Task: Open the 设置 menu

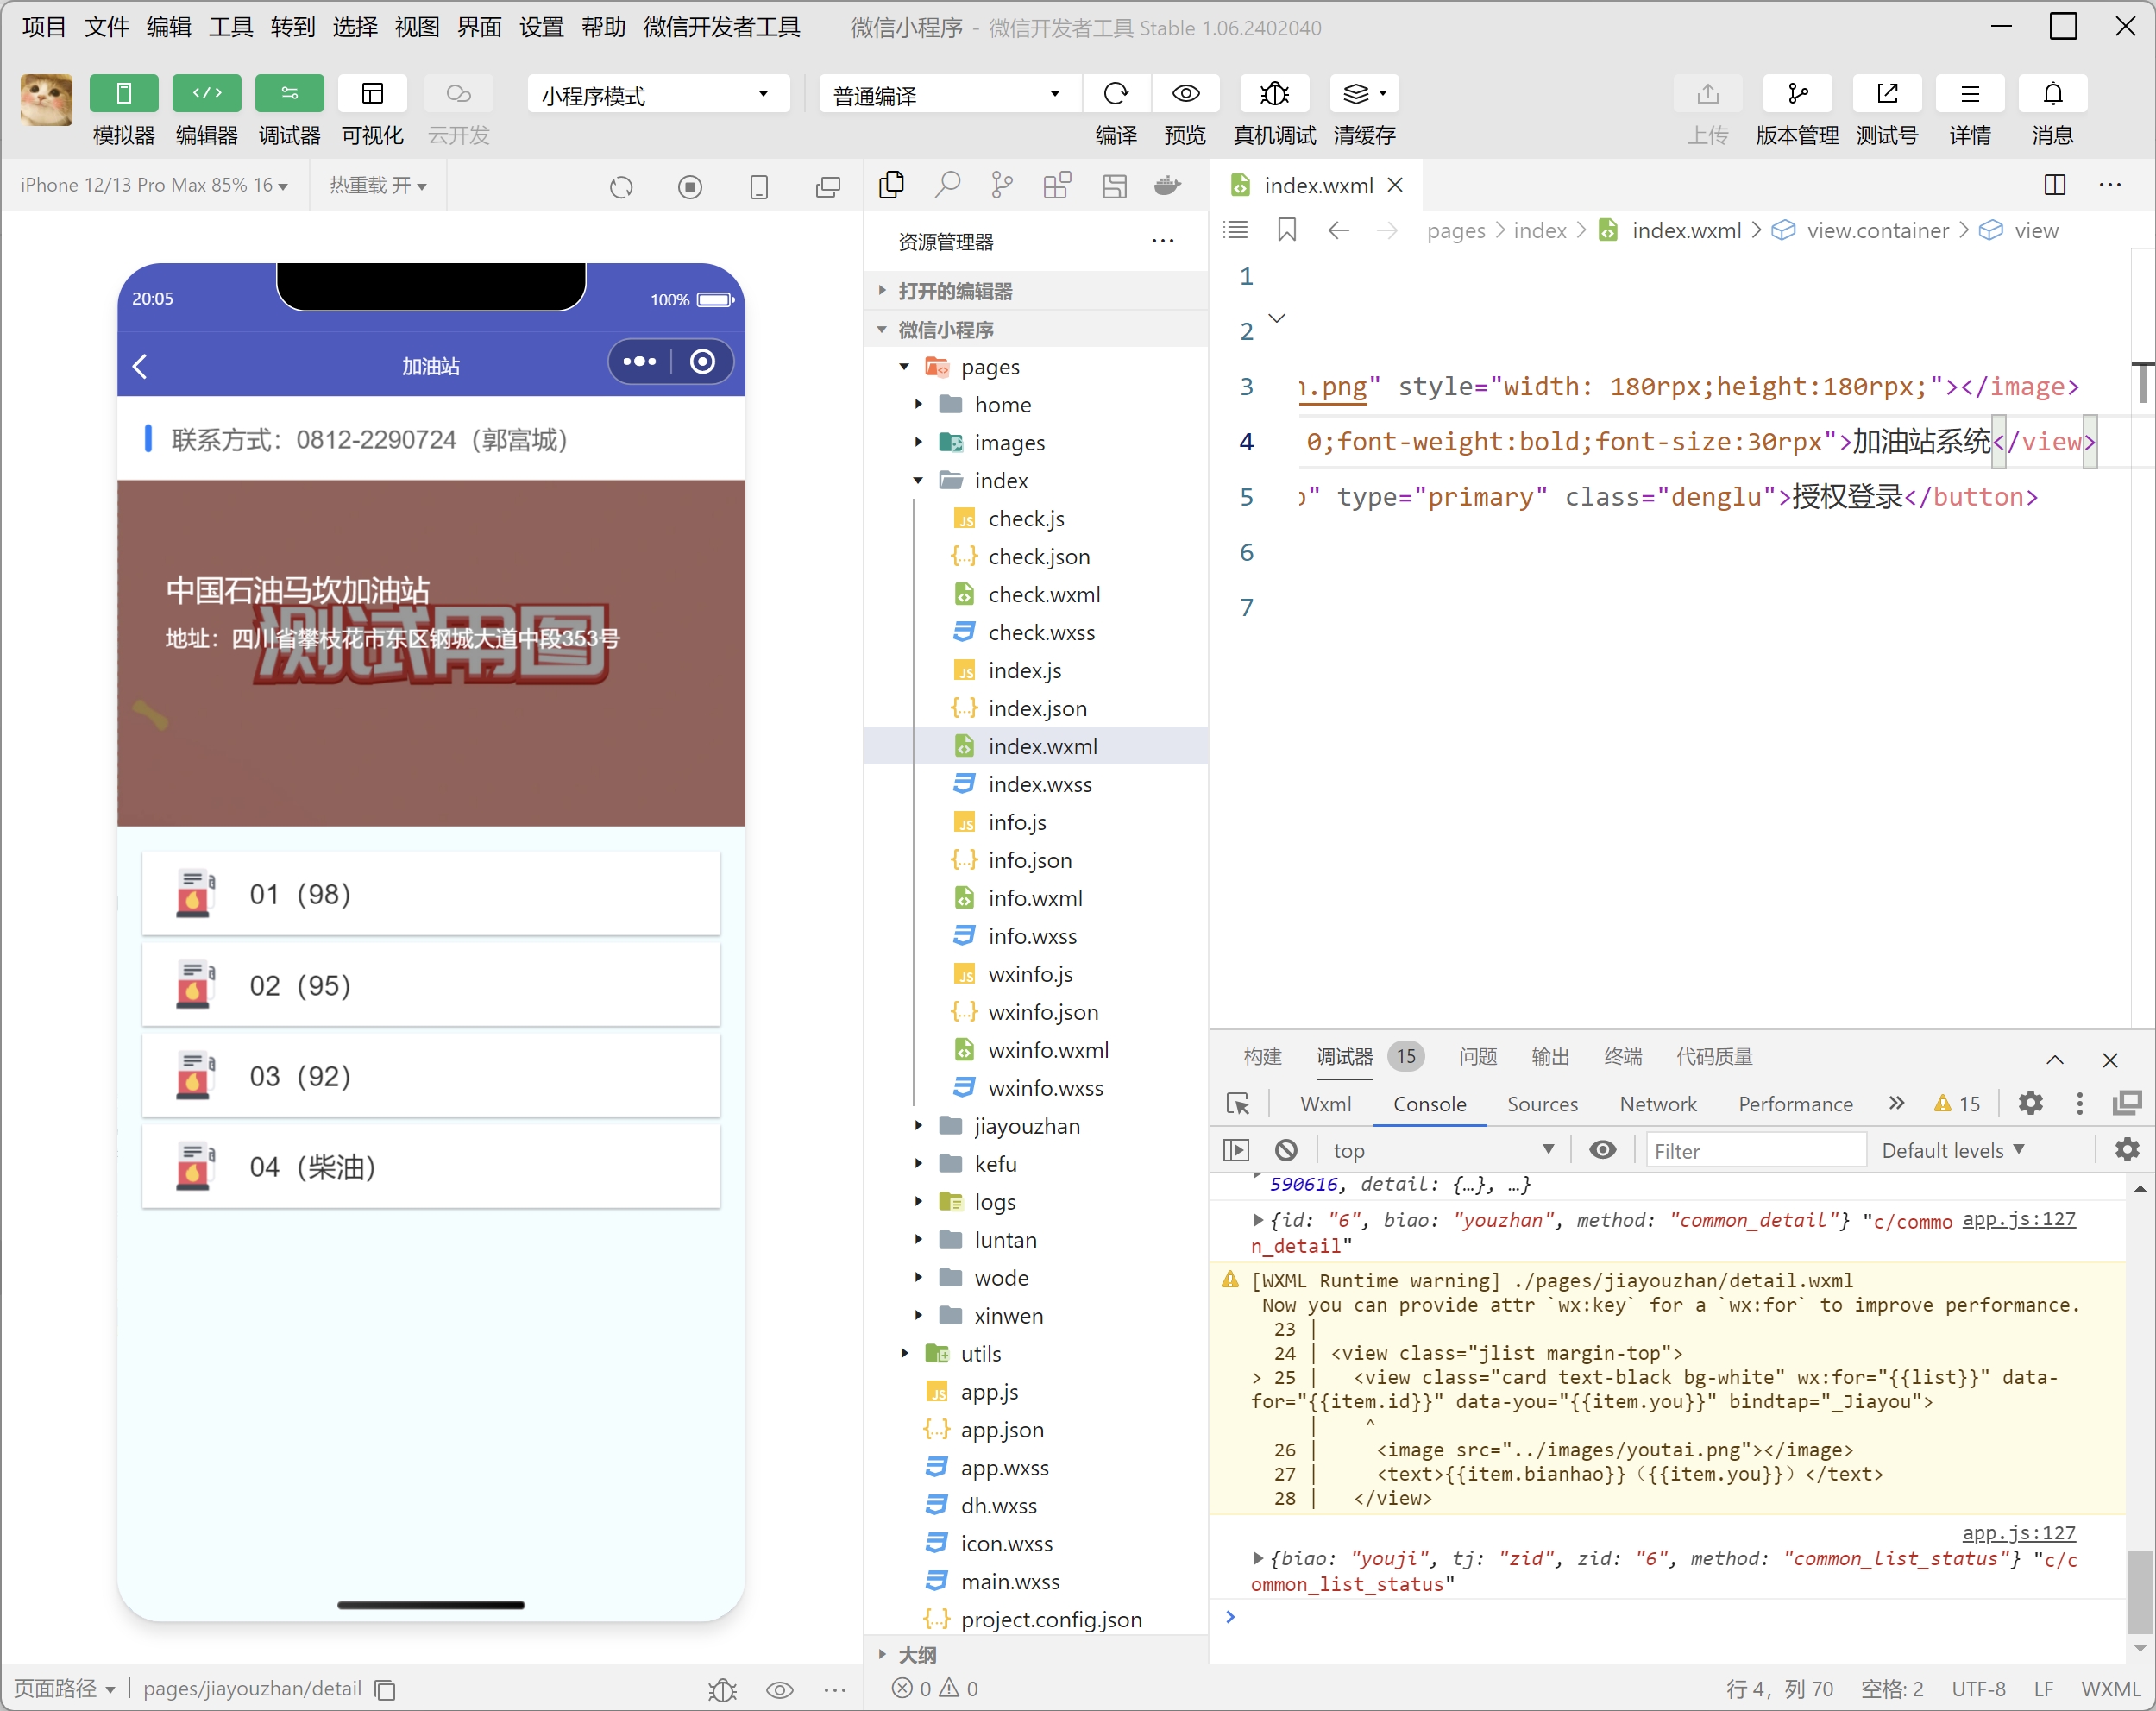Action: [x=541, y=27]
